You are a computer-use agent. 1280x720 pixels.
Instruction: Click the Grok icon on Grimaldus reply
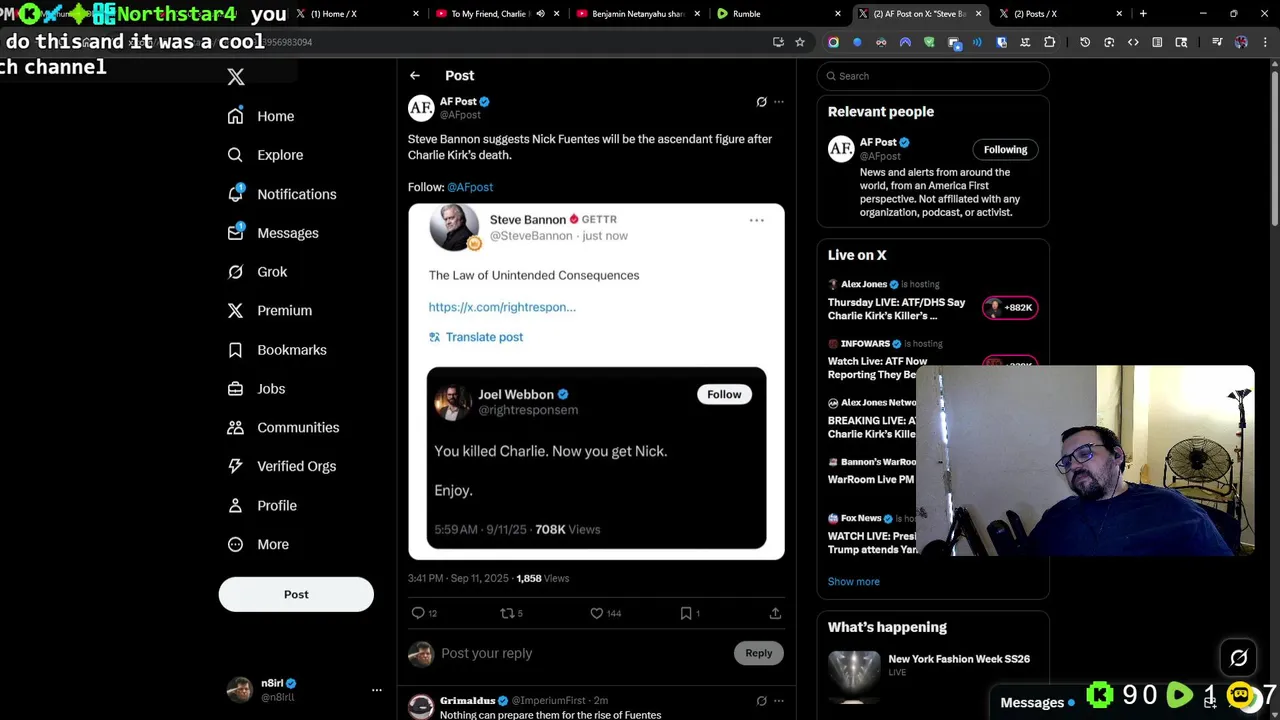tap(761, 701)
